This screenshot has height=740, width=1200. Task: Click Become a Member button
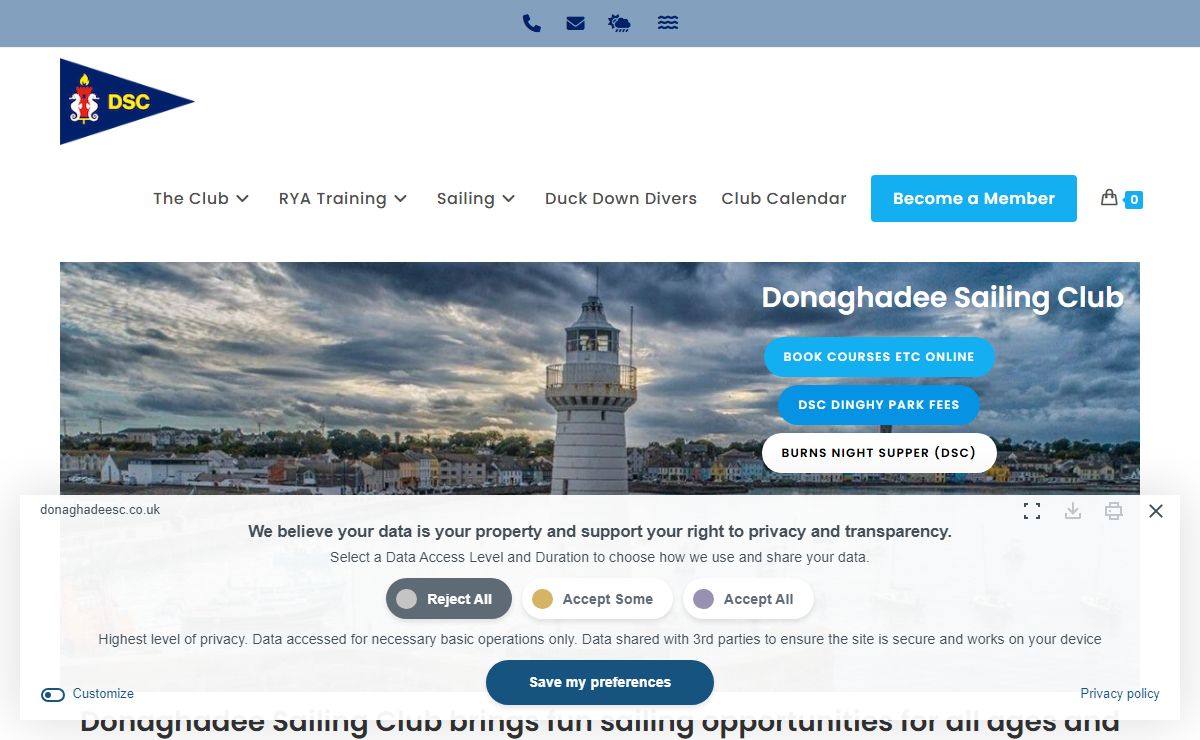[x=974, y=198]
